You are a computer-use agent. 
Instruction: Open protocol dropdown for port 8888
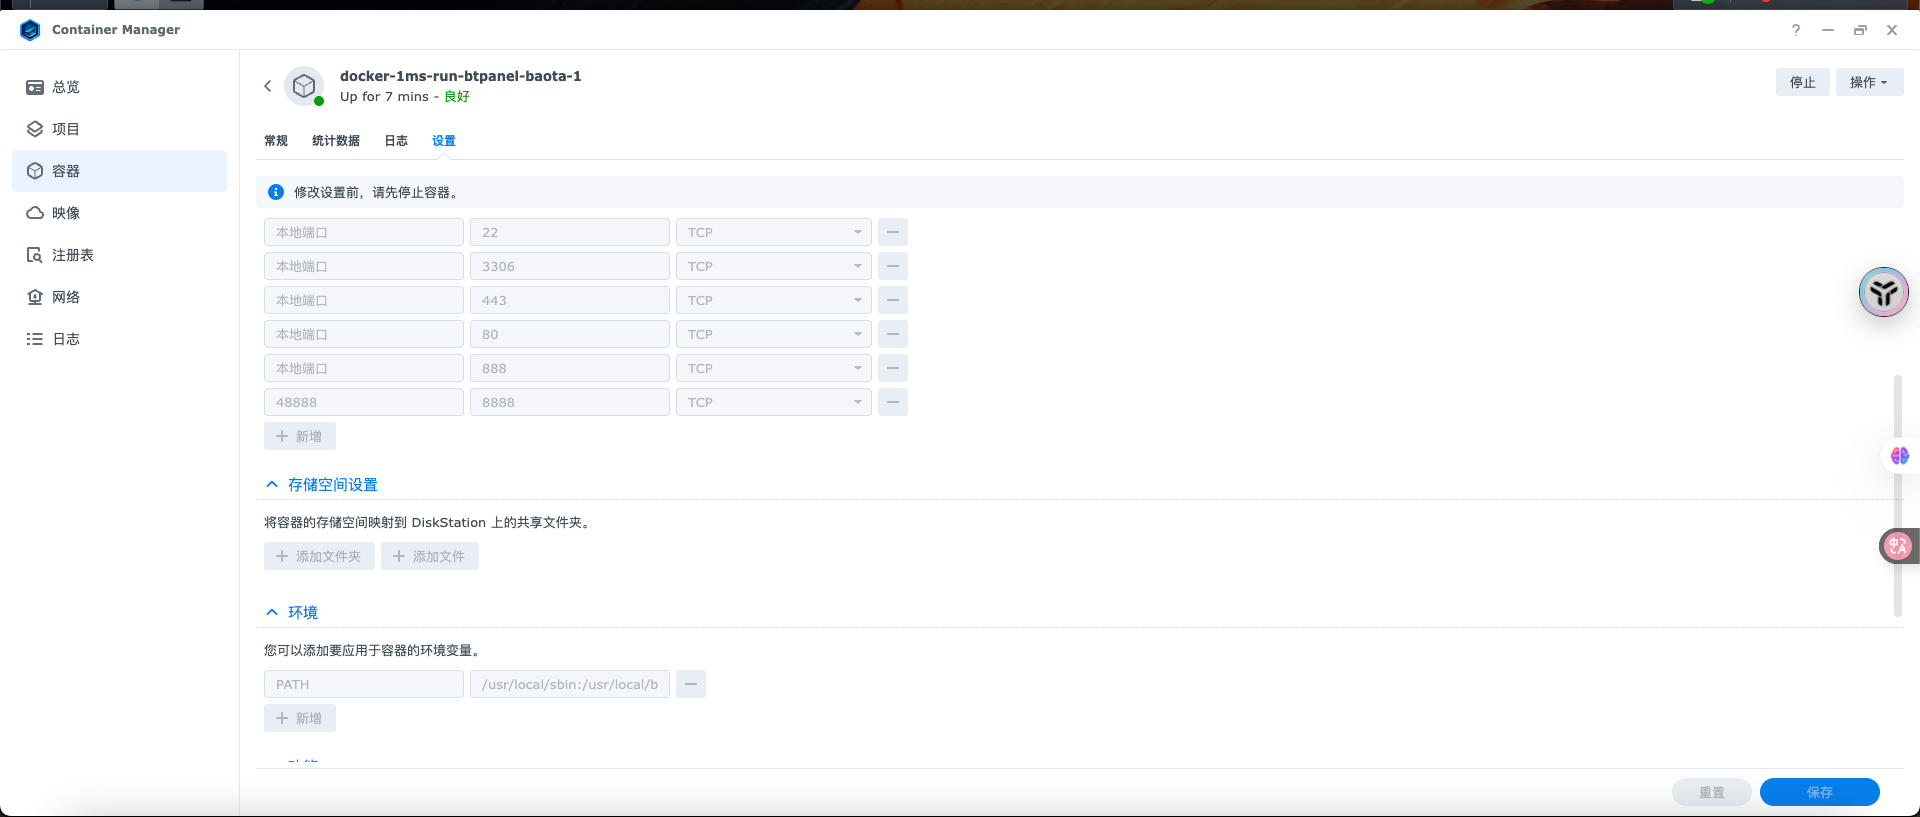tap(773, 402)
